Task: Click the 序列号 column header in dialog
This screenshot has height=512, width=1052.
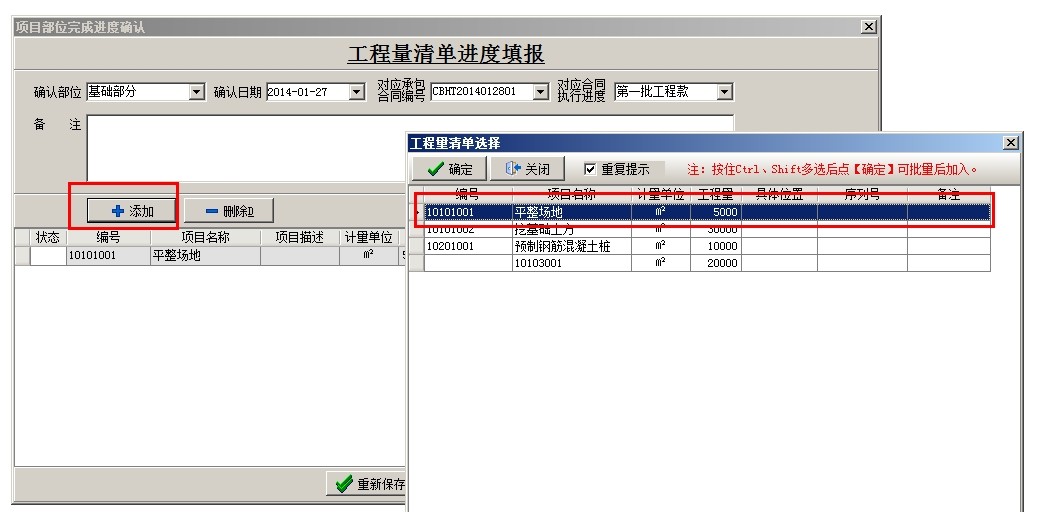Action: click(861, 195)
